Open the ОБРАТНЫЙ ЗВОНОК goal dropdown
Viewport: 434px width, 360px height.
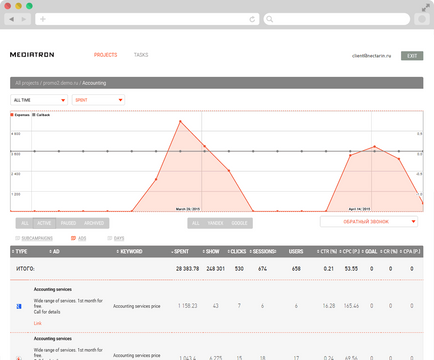tap(369, 222)
